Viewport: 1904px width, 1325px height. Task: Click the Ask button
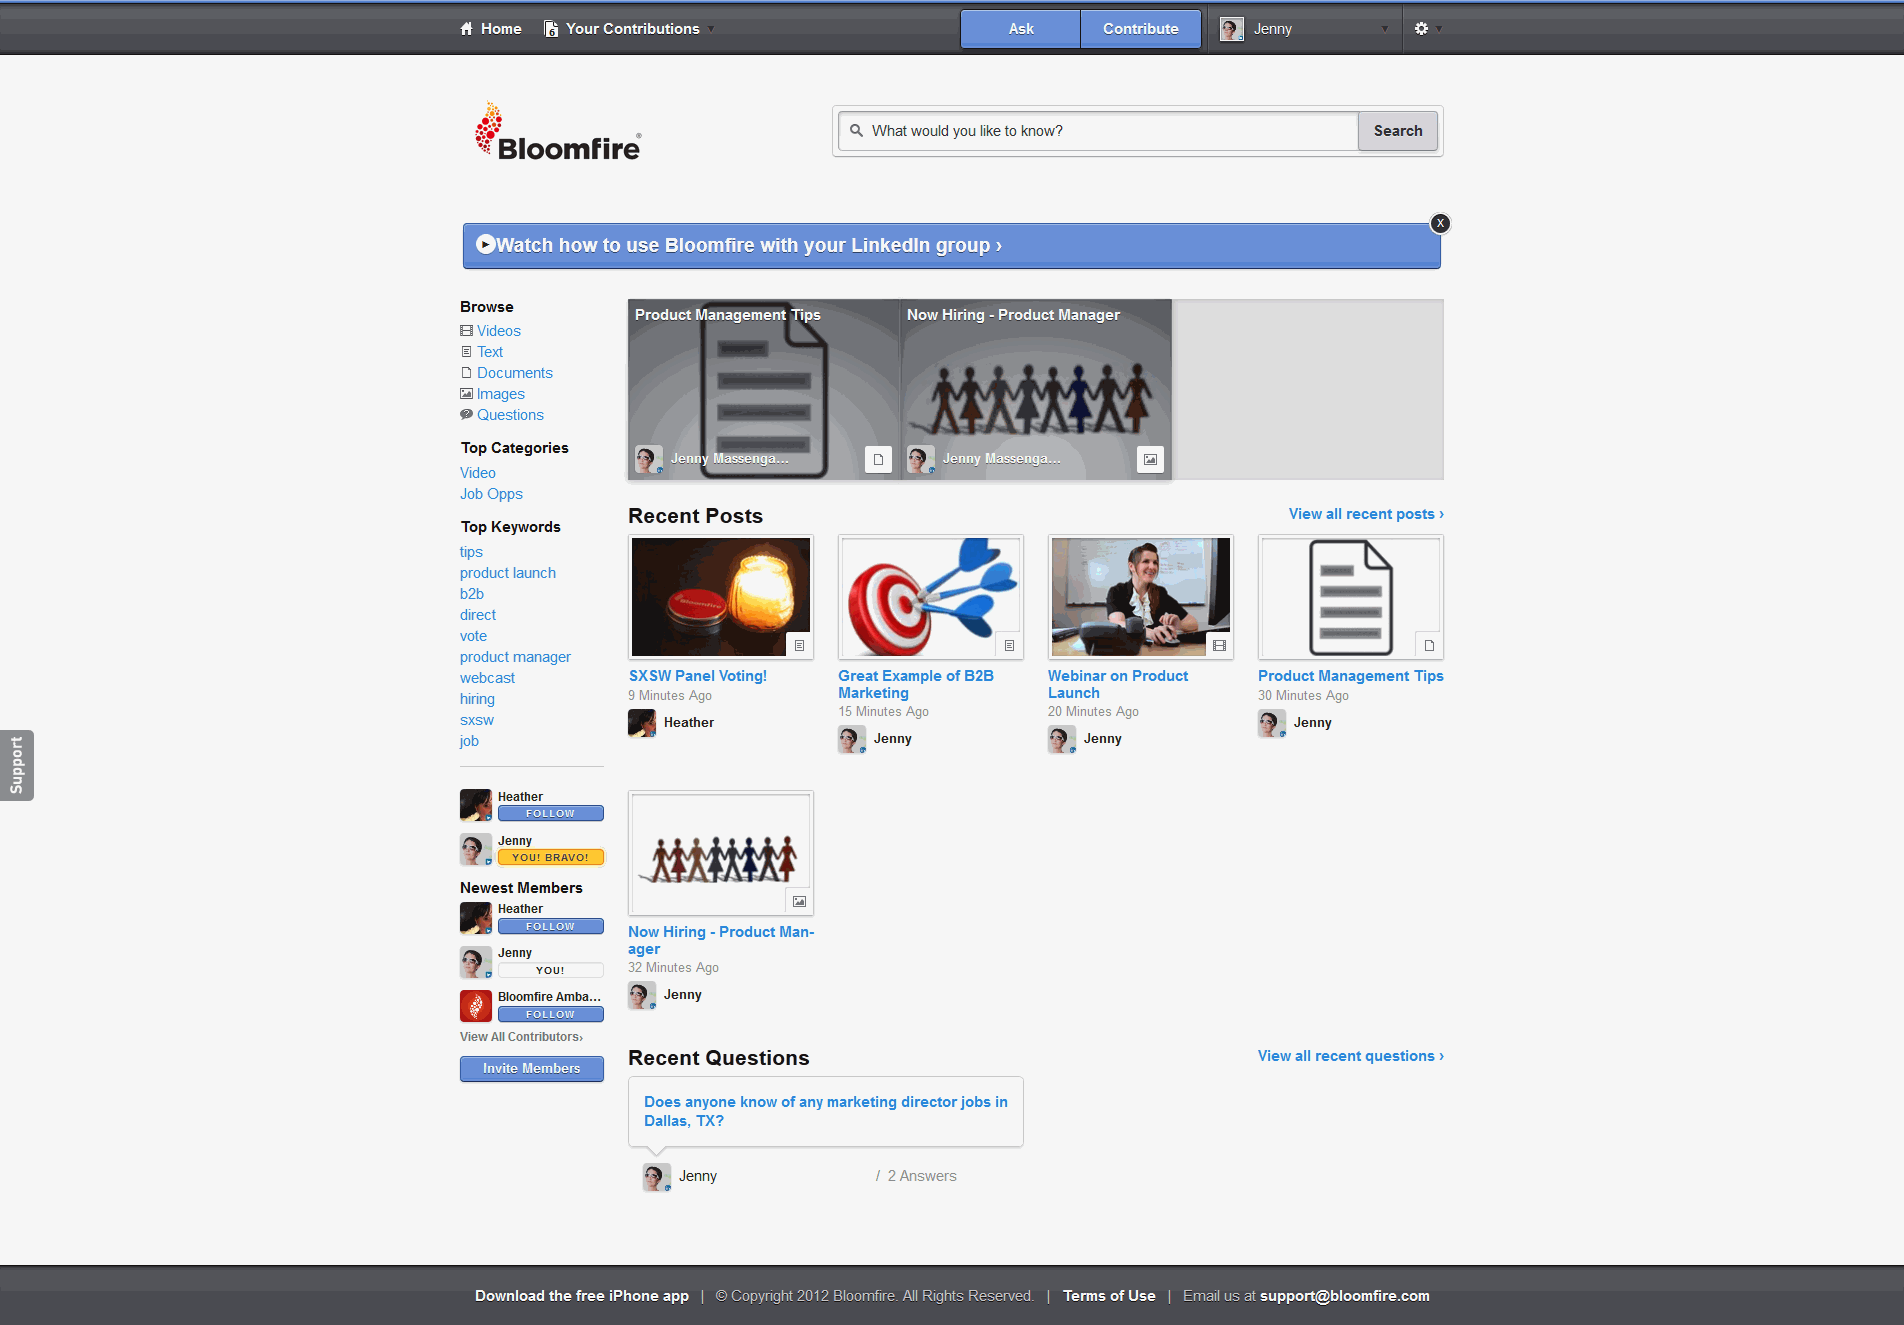coord(1021,29)
